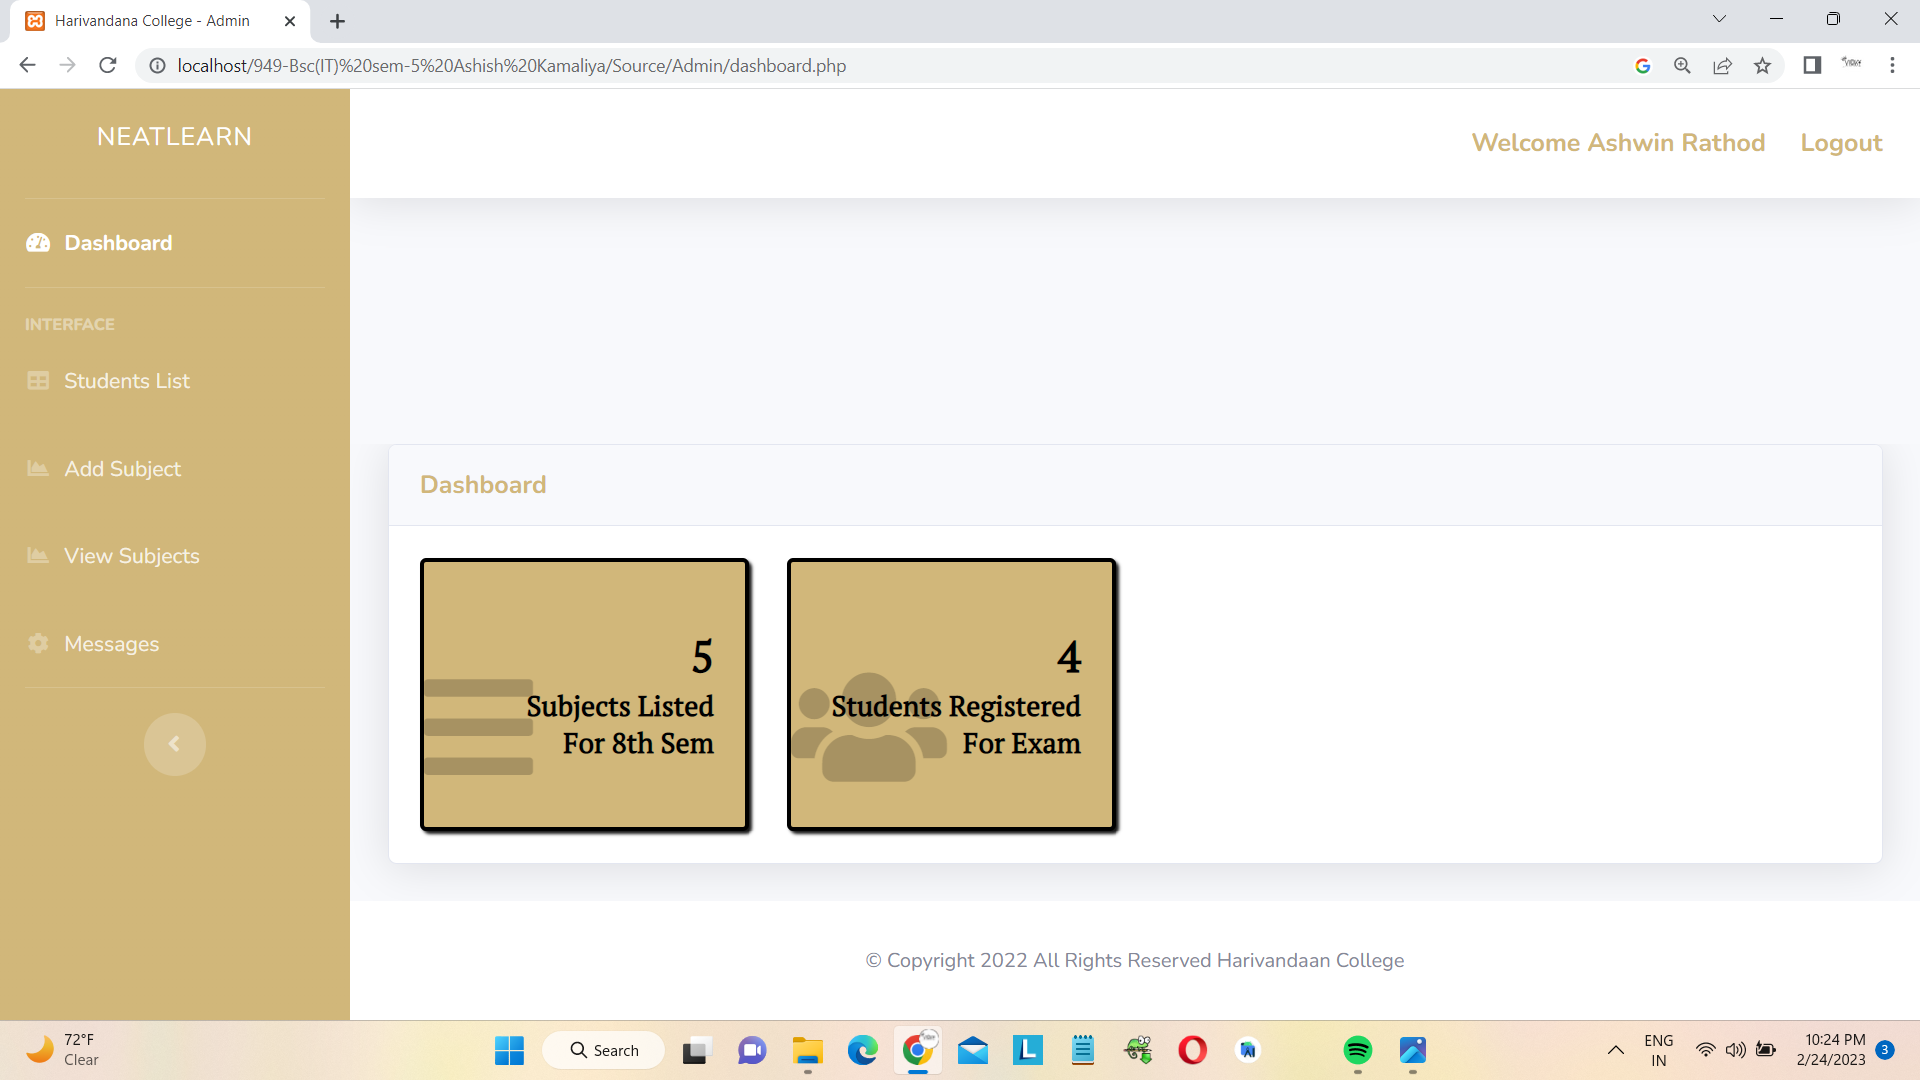Open Messages using the gear icon
Viewport: 1920px width, 1080px height.
(x=38, y=643)
